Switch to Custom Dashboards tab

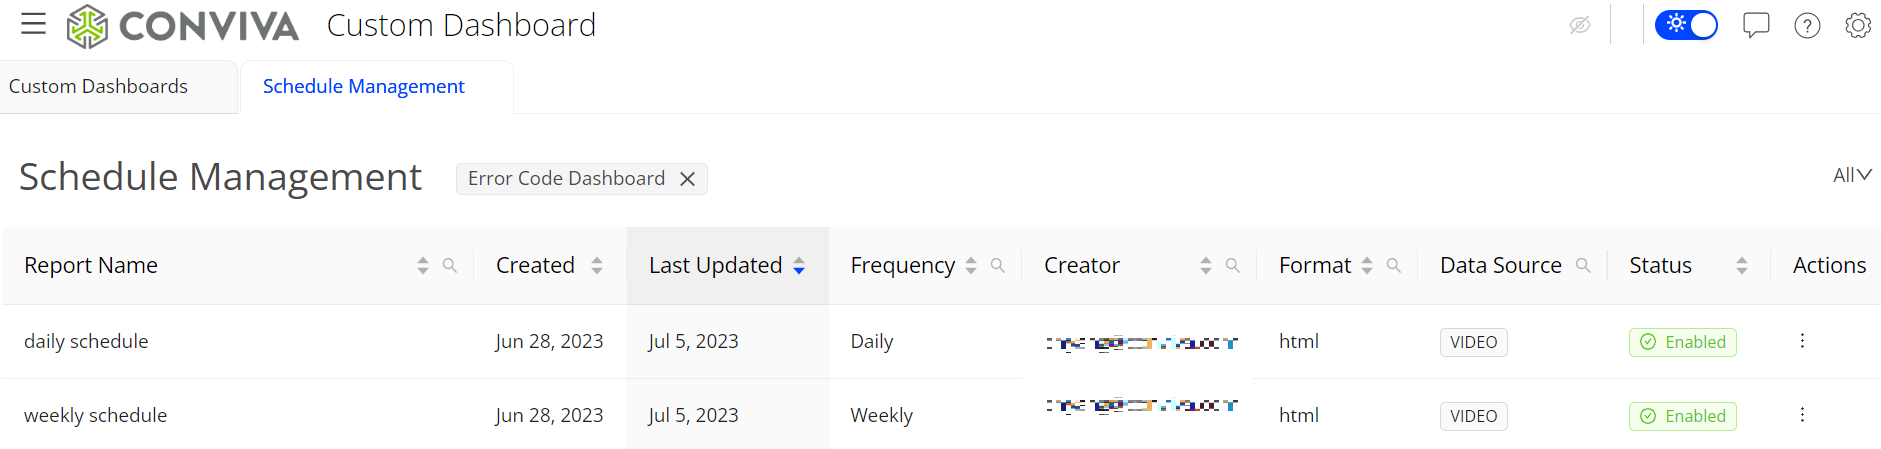click(98, 86)
